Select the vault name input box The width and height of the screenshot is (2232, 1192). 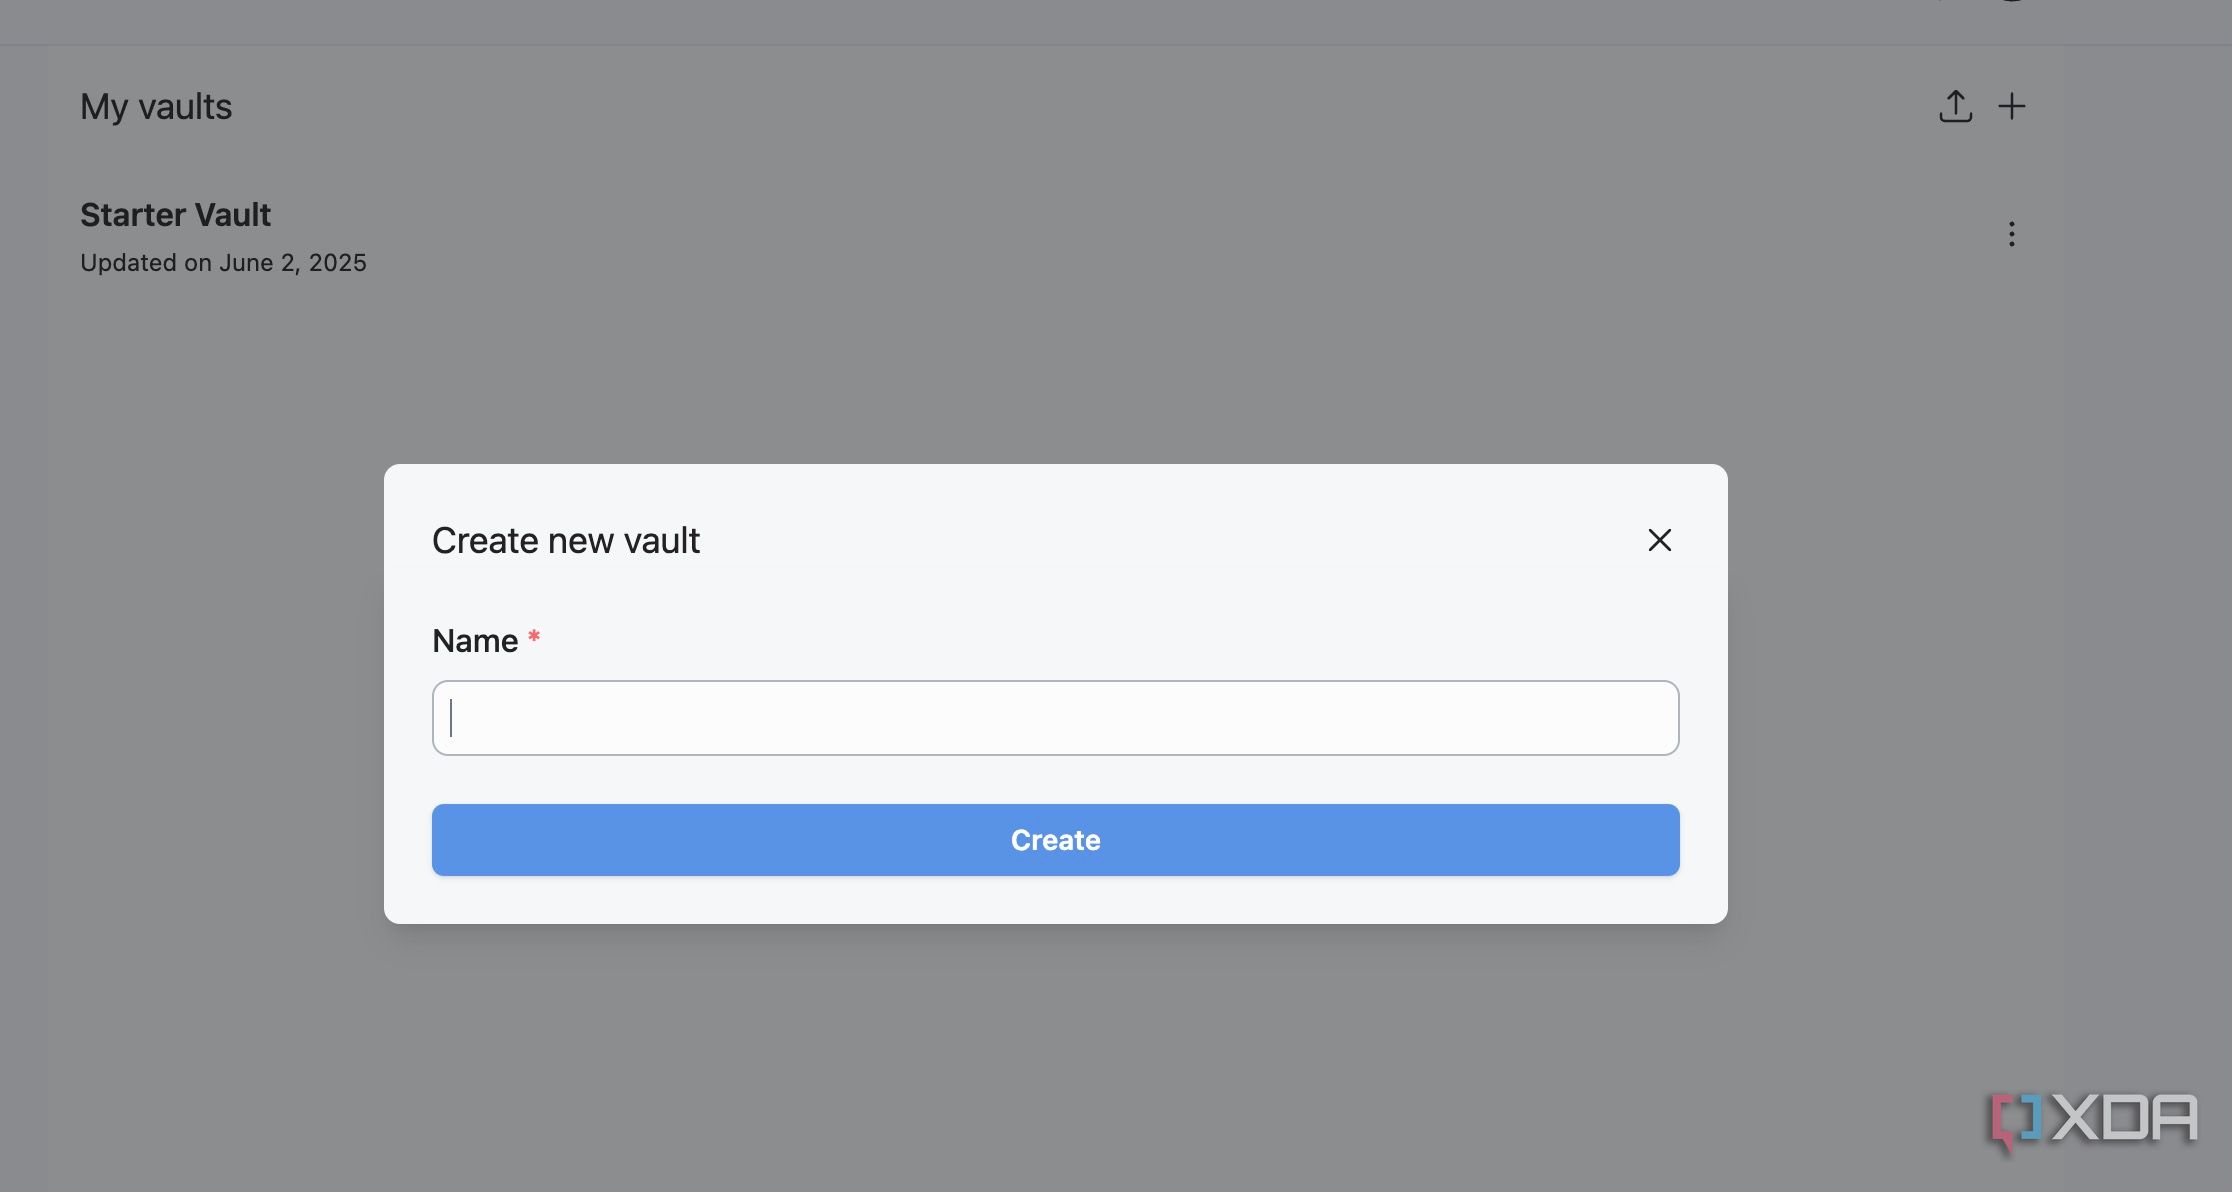point(1055,718)
